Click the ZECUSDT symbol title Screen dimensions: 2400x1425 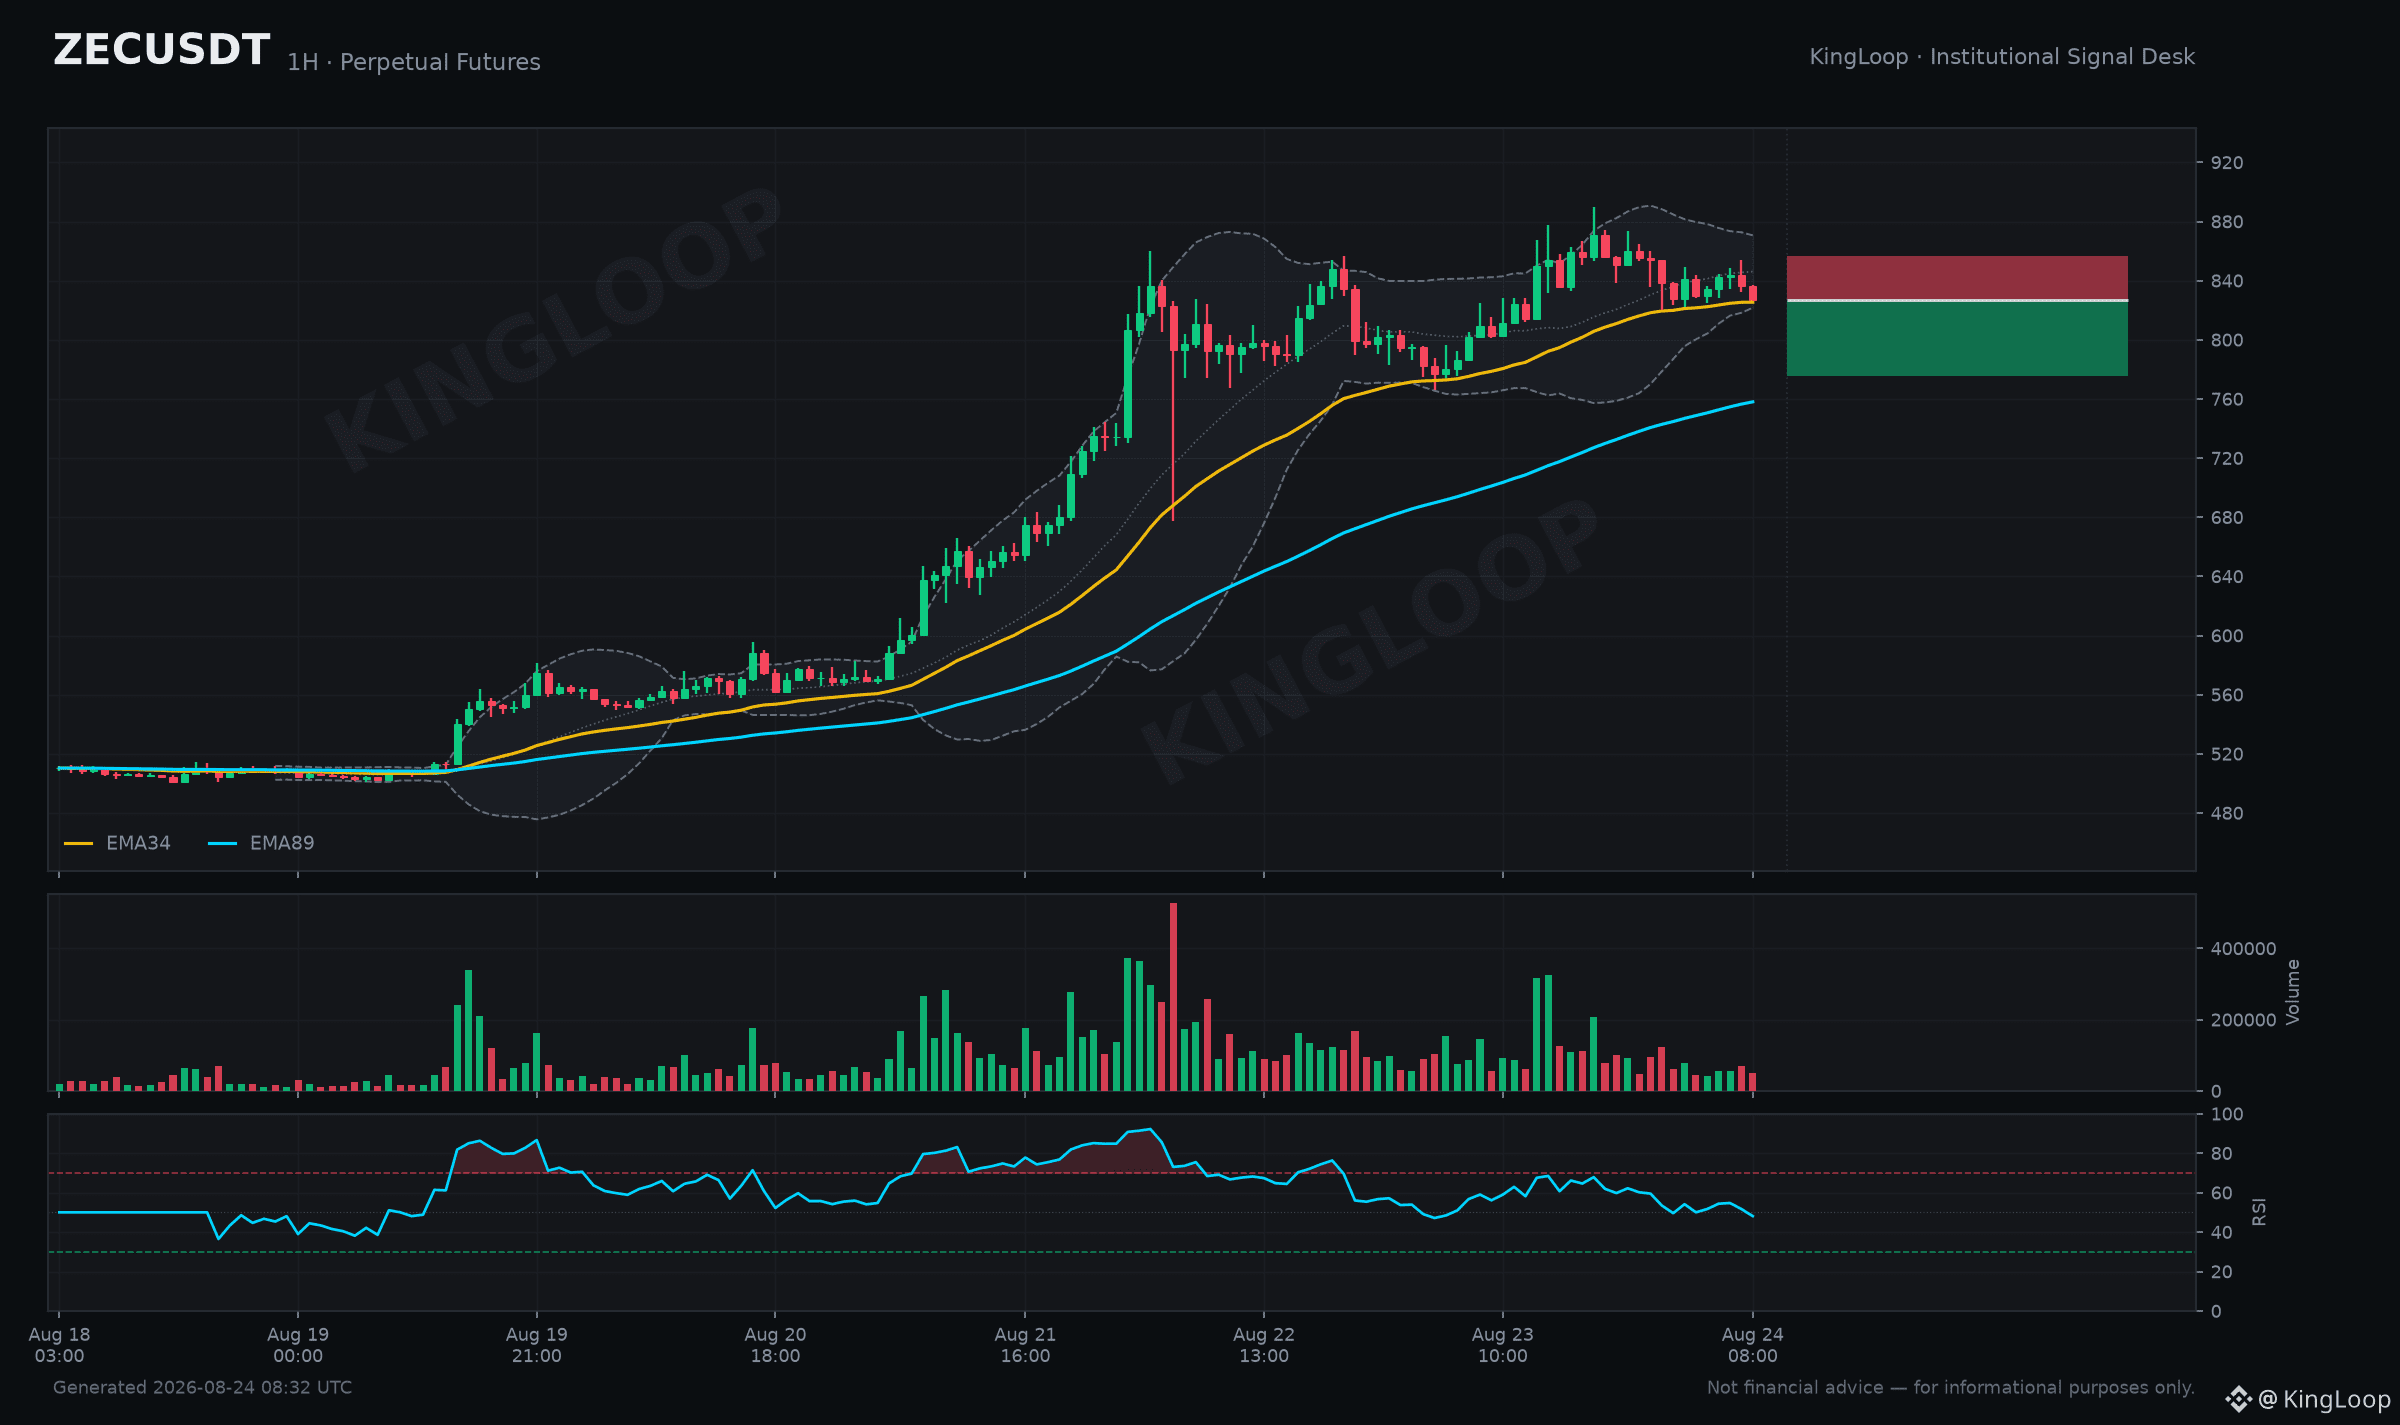click(161, 50)
